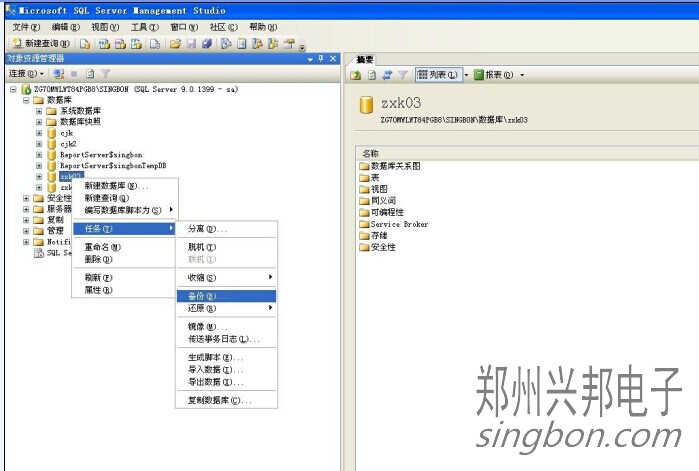Click the SQL Server instance icon at tree root

coord(26,89)
